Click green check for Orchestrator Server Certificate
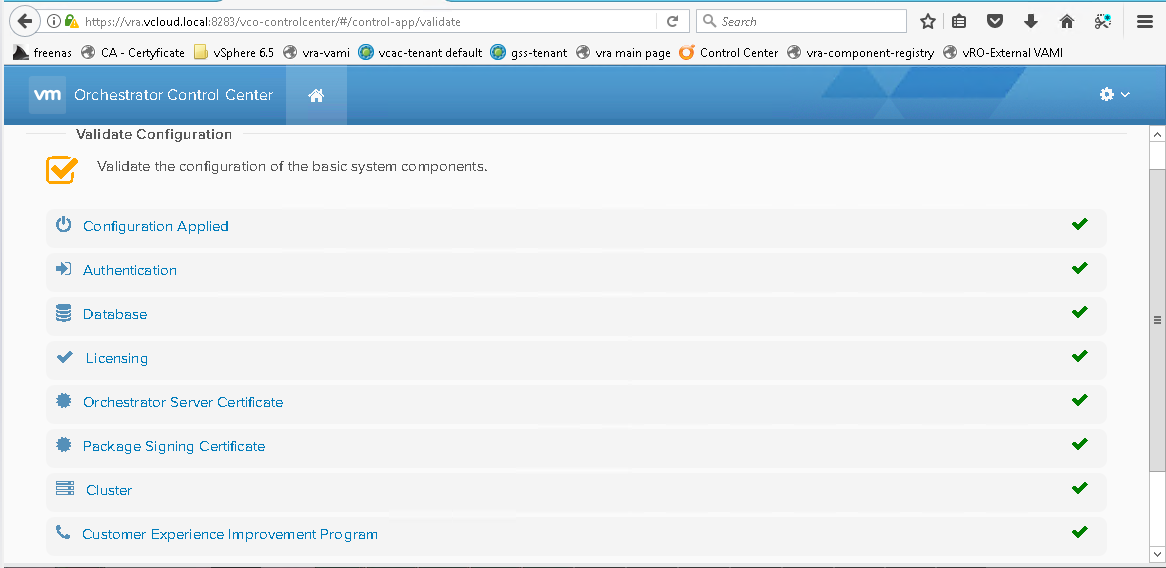This screenshot has width=1166, height=568. point(1080,400)
